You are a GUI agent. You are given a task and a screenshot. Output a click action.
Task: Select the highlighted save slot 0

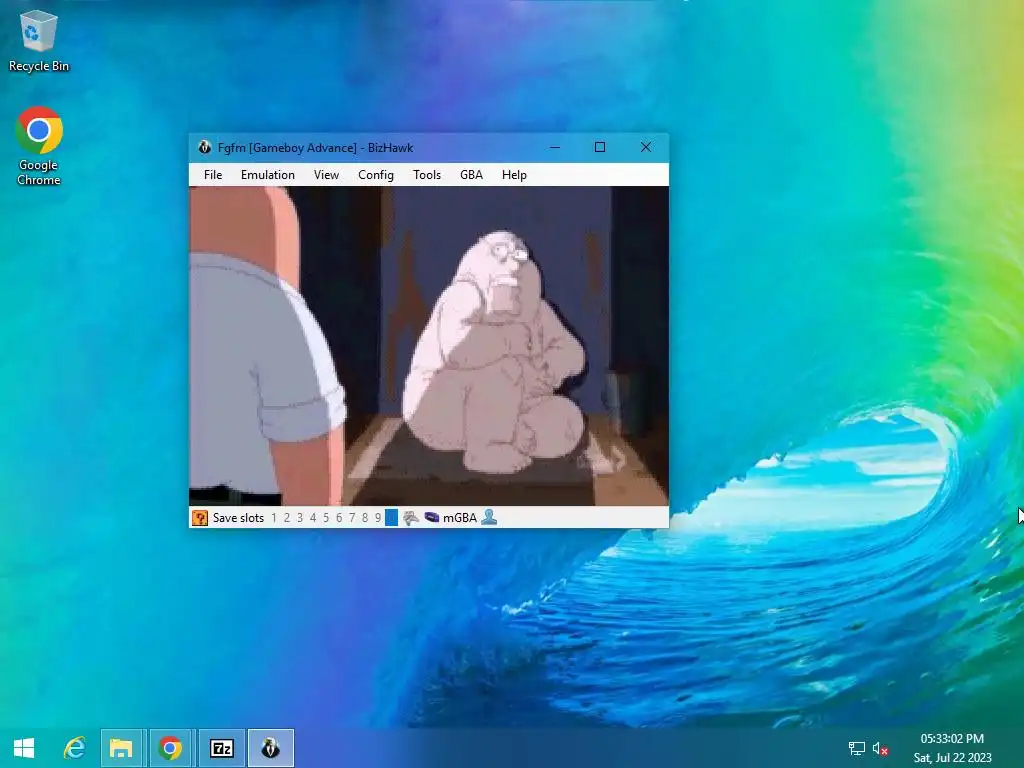point(391,518)
